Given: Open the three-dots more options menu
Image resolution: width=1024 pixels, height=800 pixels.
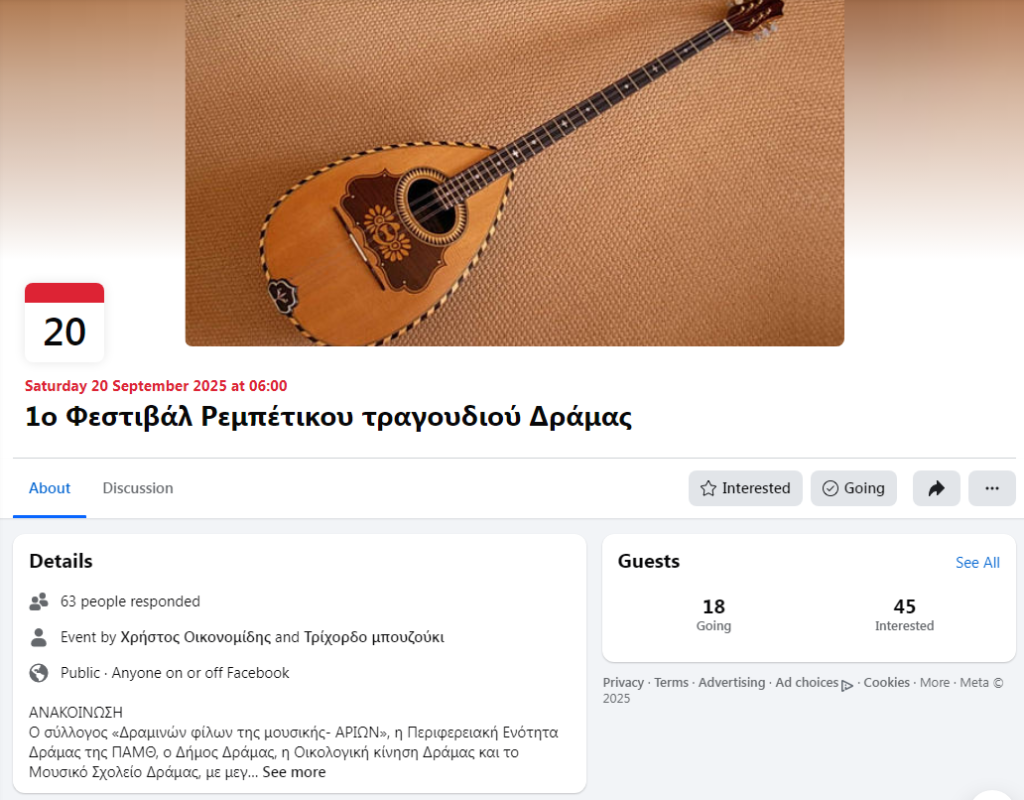Looking at the screenshot, I should coord(991,488).
